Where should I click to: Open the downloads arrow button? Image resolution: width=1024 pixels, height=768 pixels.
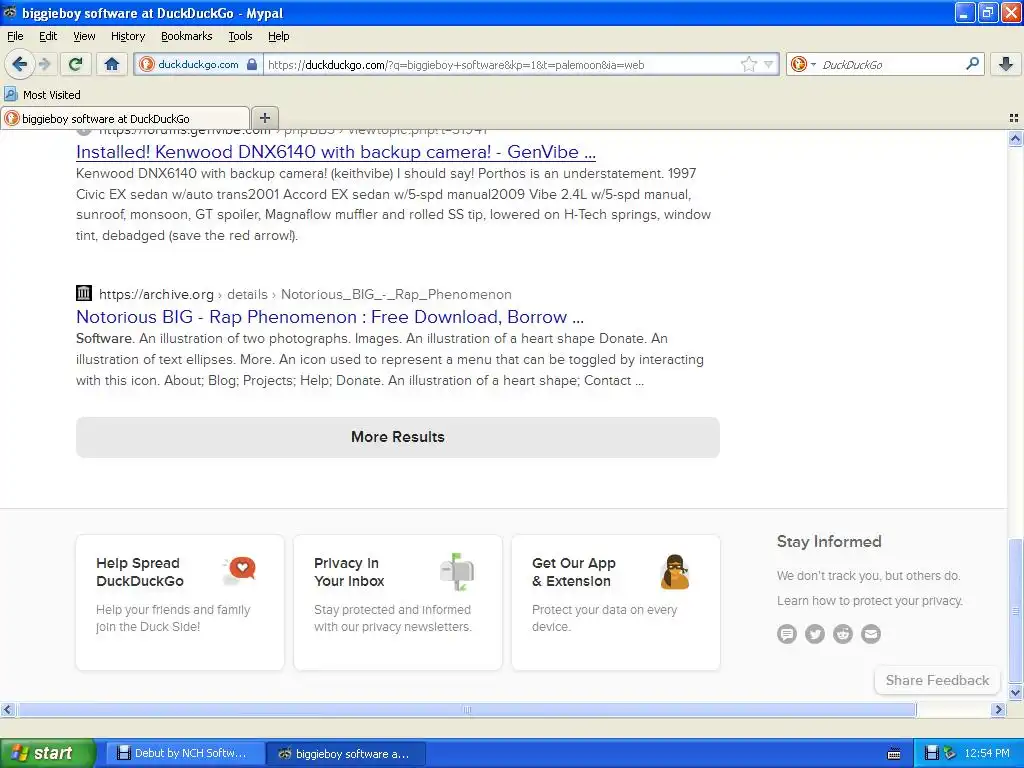pyautogui.click(x=1006, y=64)
